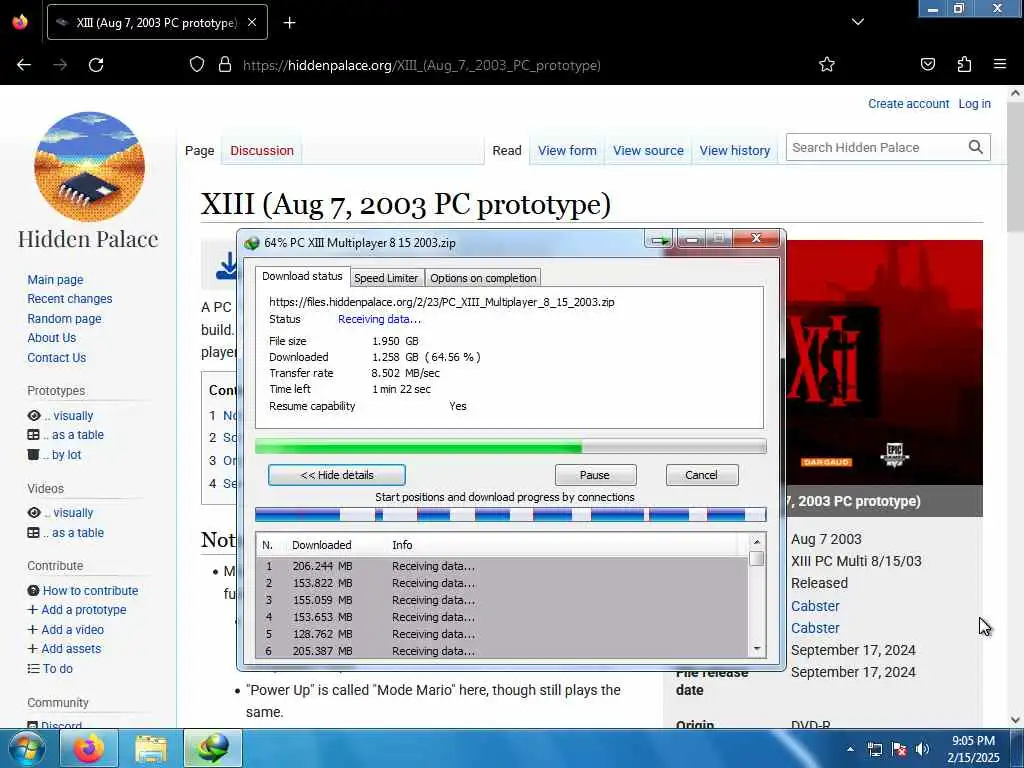Image resolution: width=1024 pixels, height=768 pixels.
Task: Switch to Speed Limiter tab
Action: coord(386,278)
